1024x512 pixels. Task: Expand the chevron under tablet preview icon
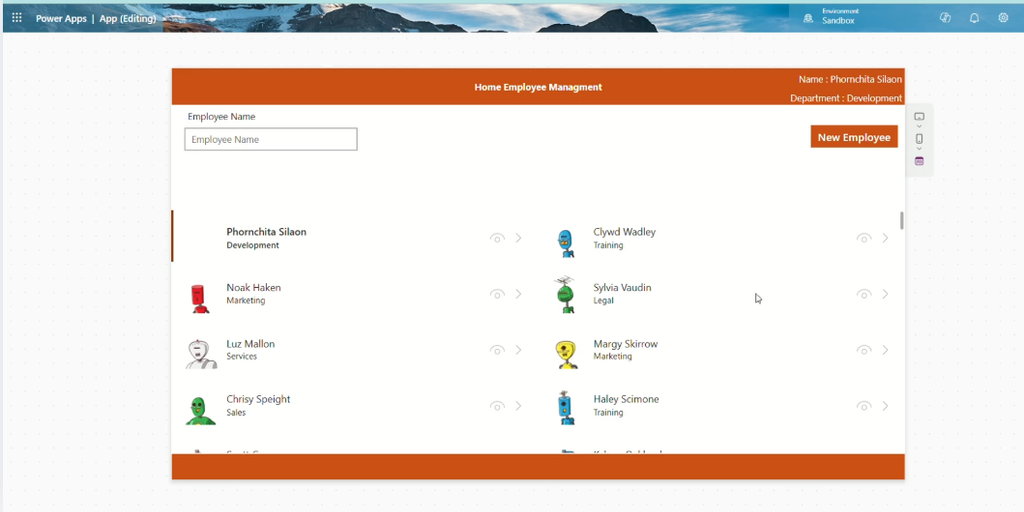pos(919,126)
